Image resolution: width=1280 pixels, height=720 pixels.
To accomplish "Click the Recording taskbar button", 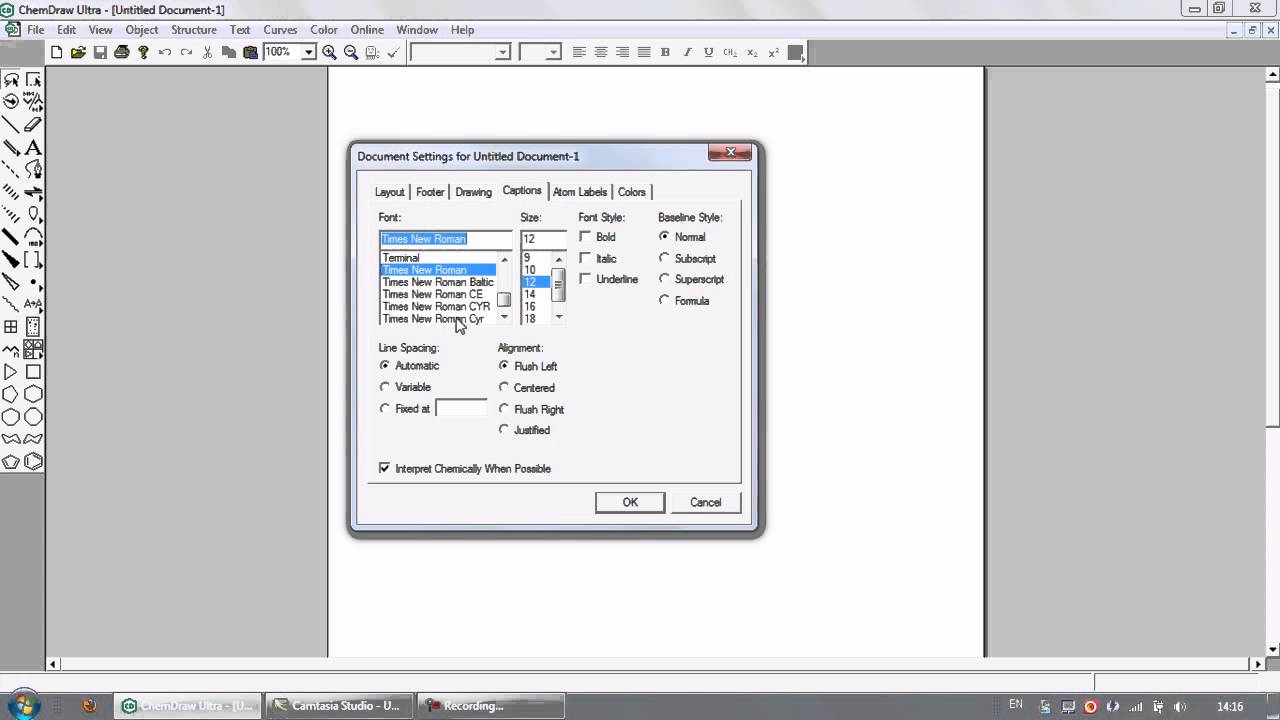I will tap(488, 706).
